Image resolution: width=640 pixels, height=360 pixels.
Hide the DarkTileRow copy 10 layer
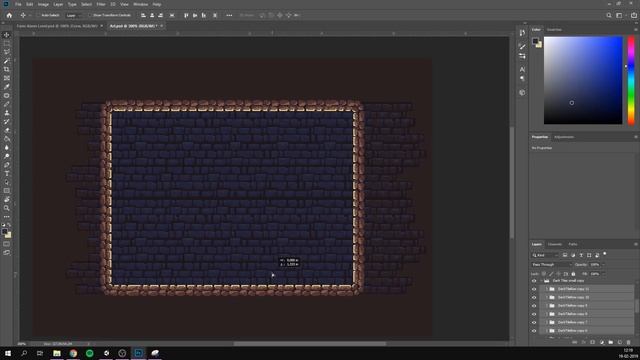[534, 297]
